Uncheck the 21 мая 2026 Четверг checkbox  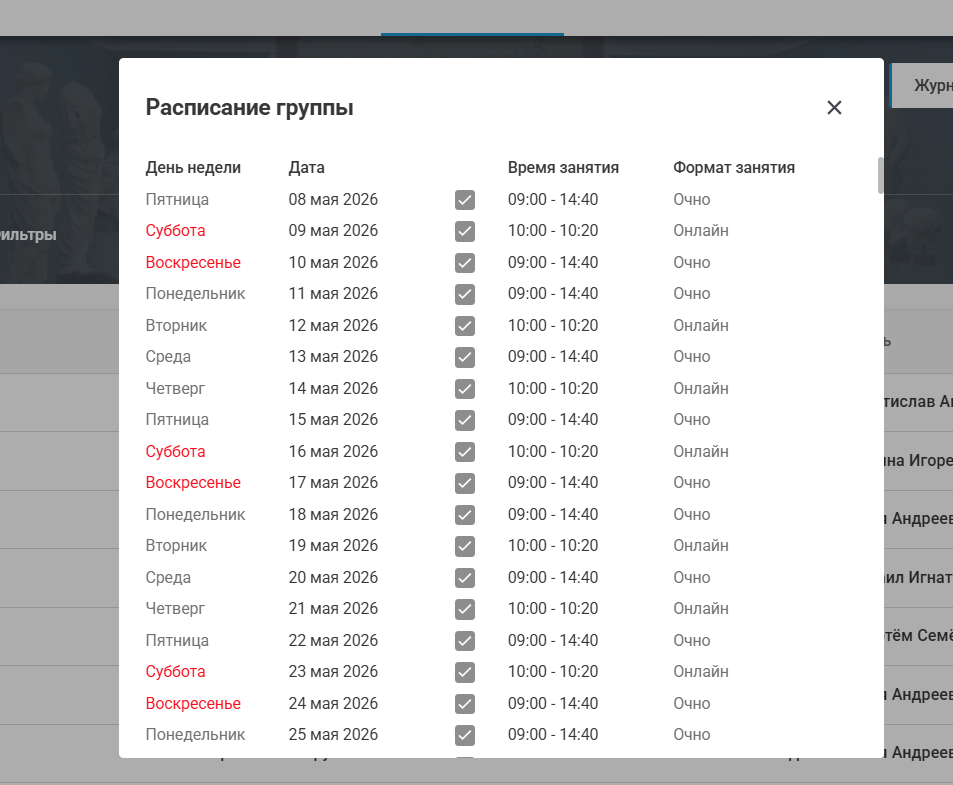click(465, 609)
